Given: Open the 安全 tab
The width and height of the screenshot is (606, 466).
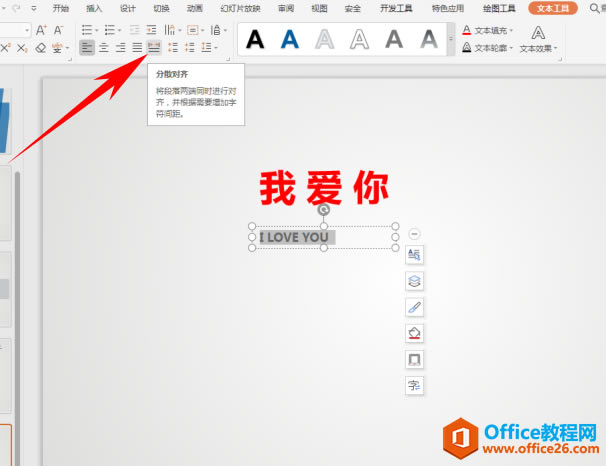Looking at the screenshot, I should pyautogui.click(x=352, y=8).
